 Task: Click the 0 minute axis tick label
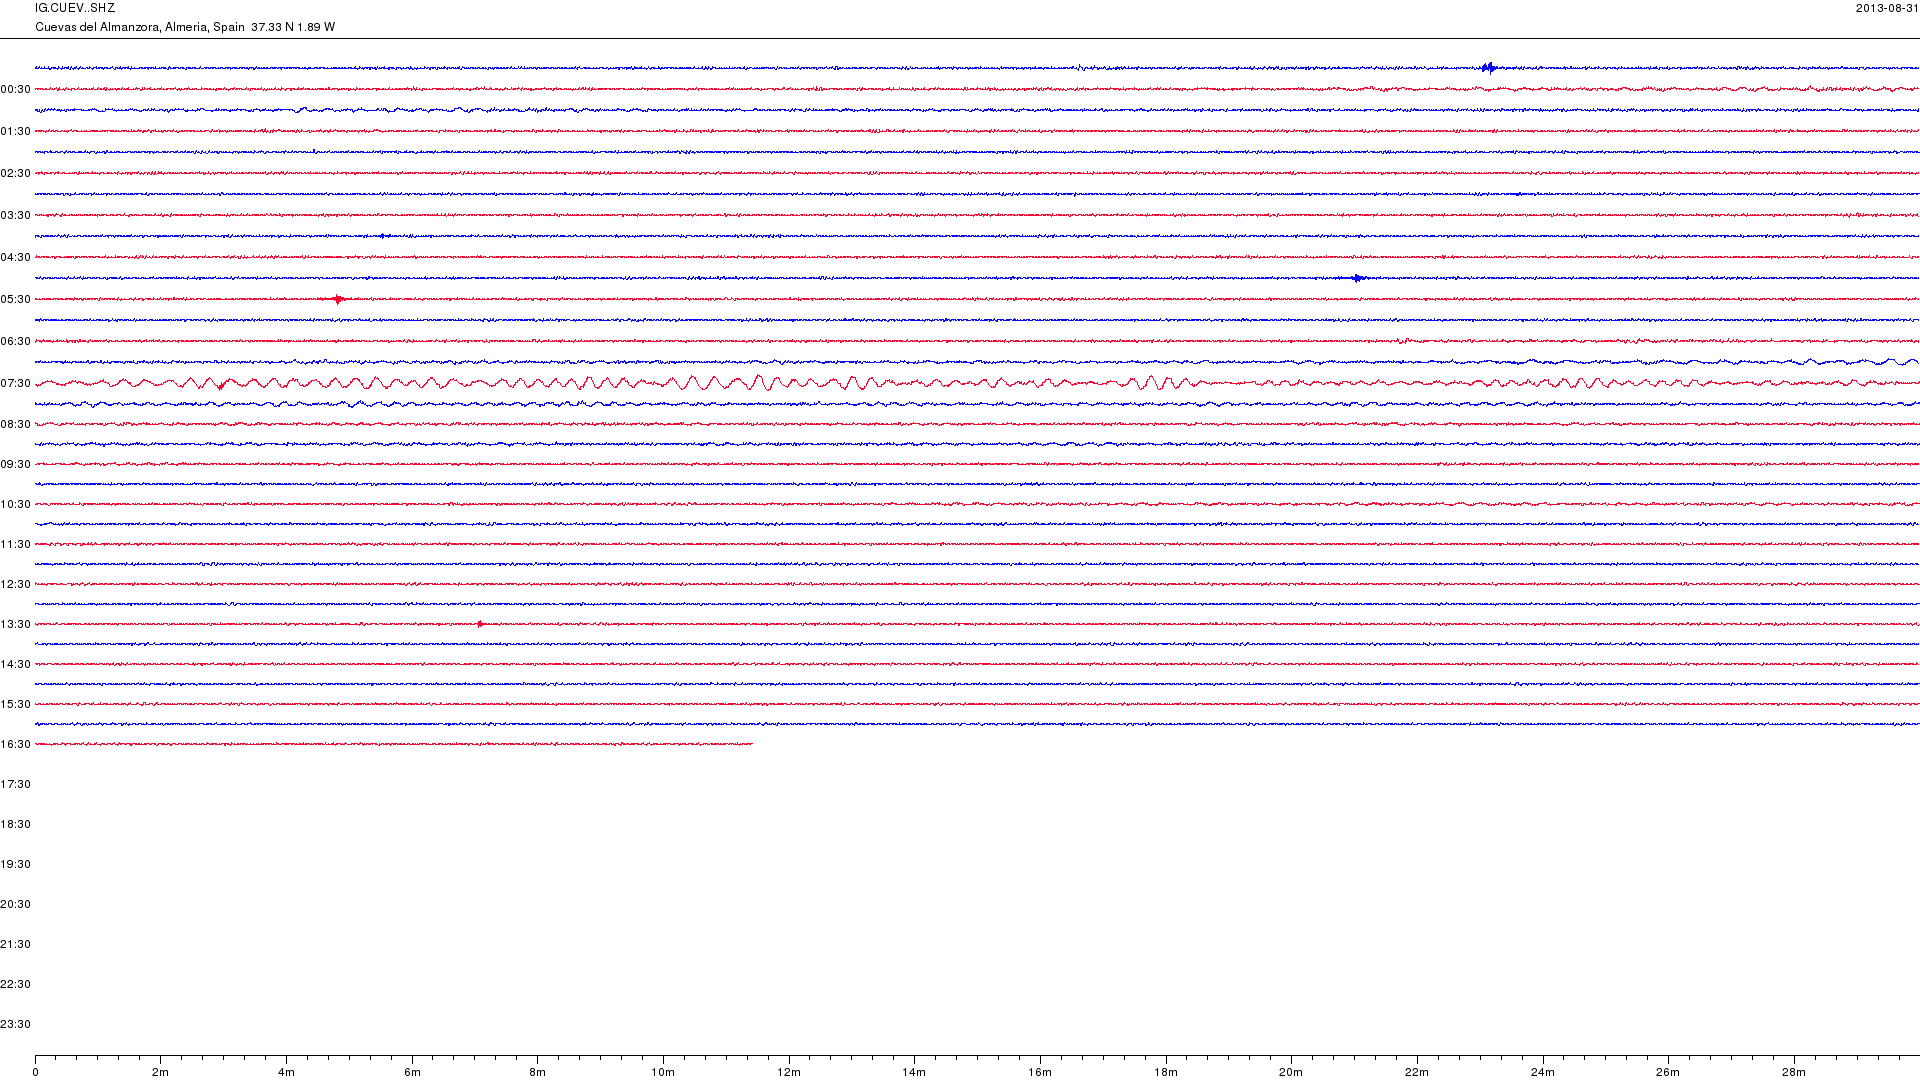[35, 1073]
